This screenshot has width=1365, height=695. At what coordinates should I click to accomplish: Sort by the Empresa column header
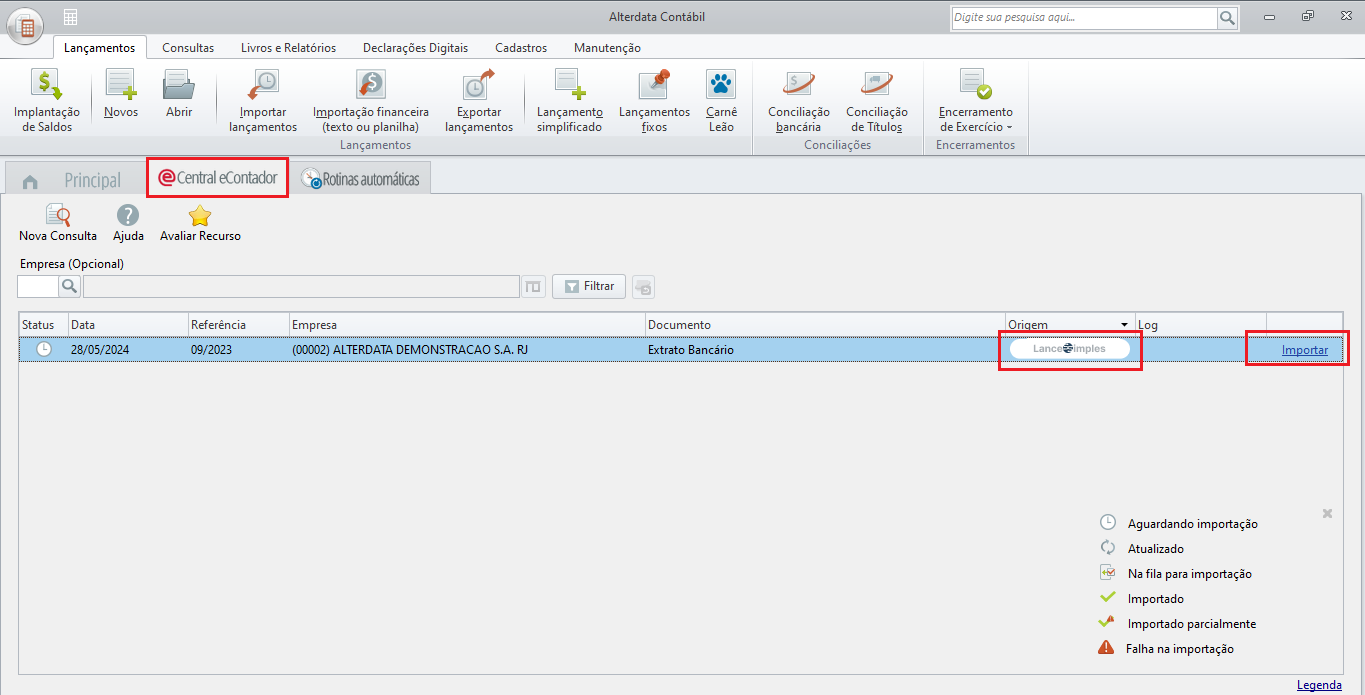tap(466, 325)
